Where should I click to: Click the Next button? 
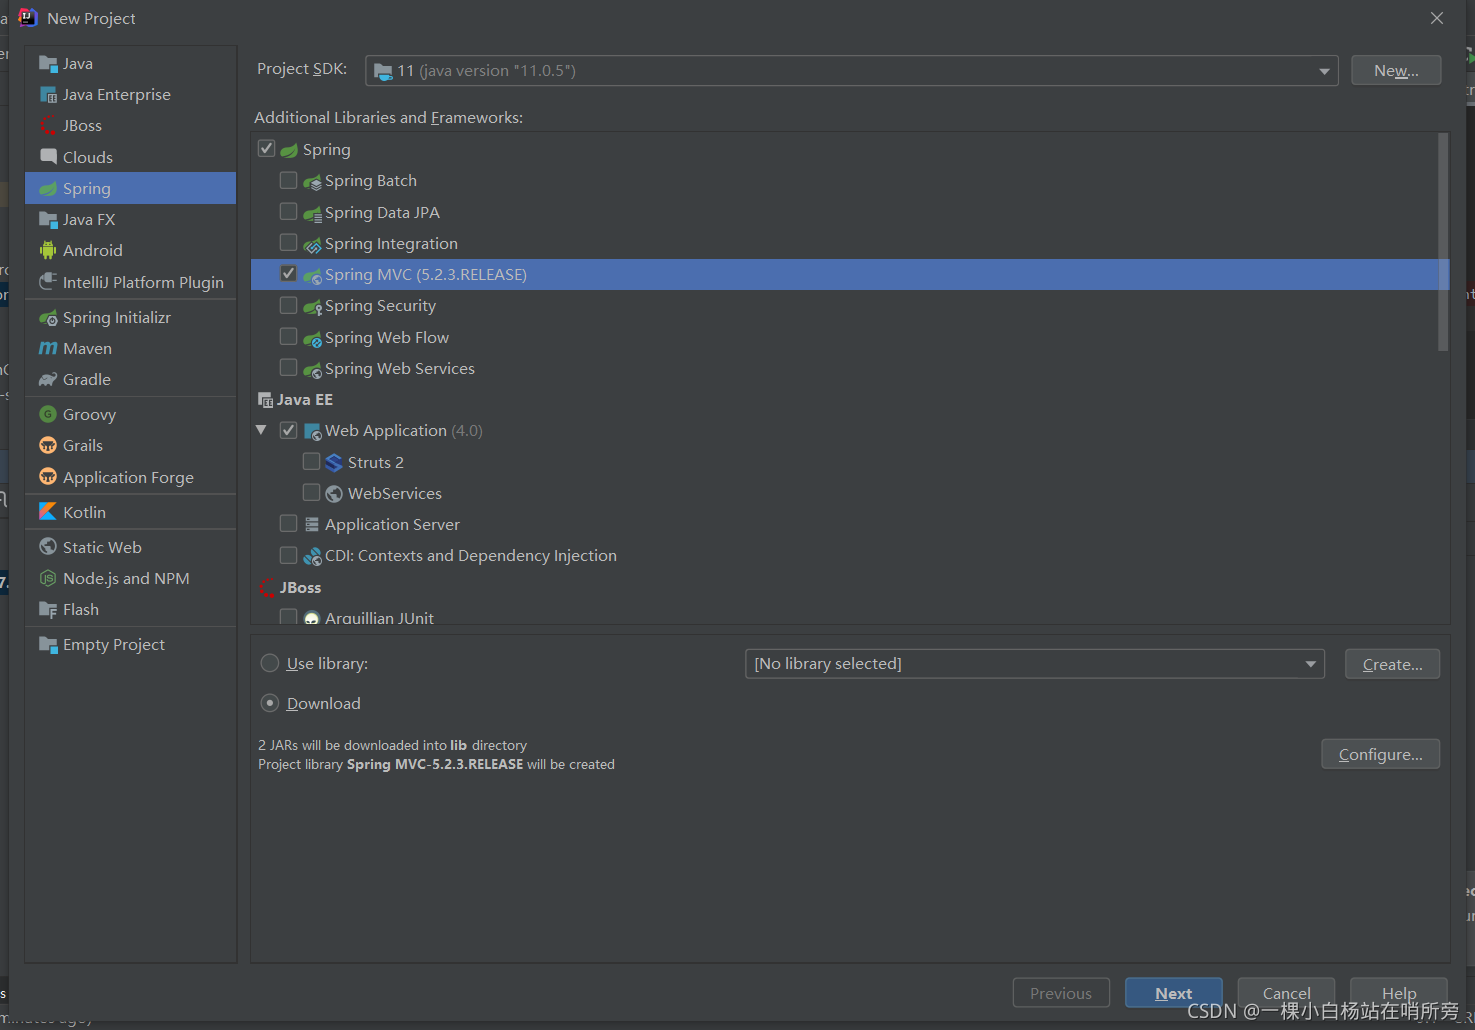pos(1173,993)
